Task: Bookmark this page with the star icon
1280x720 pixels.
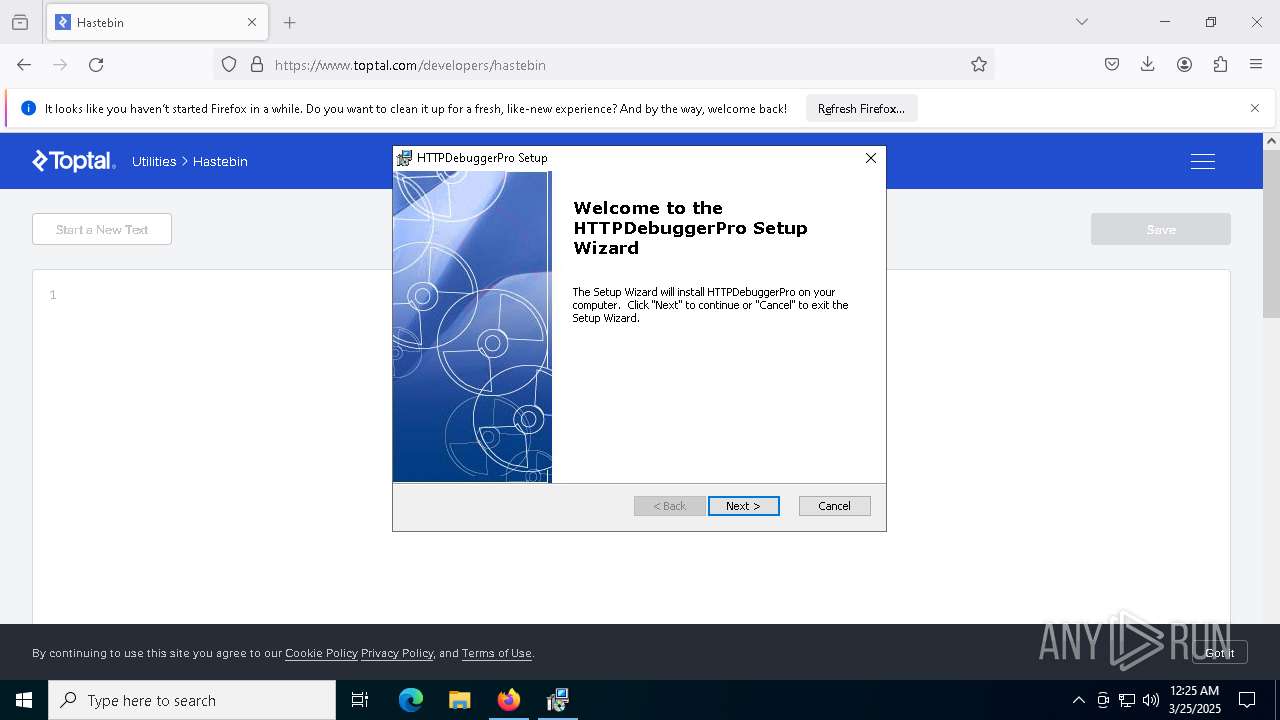Action: 979,65
